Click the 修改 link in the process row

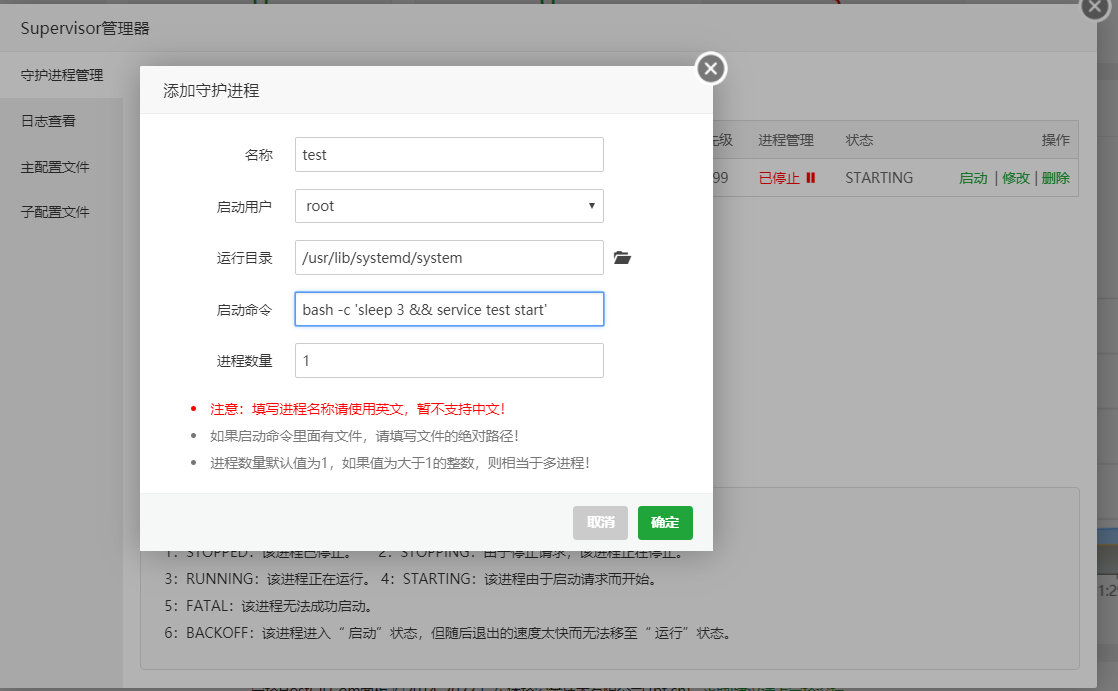(1016, 178)
